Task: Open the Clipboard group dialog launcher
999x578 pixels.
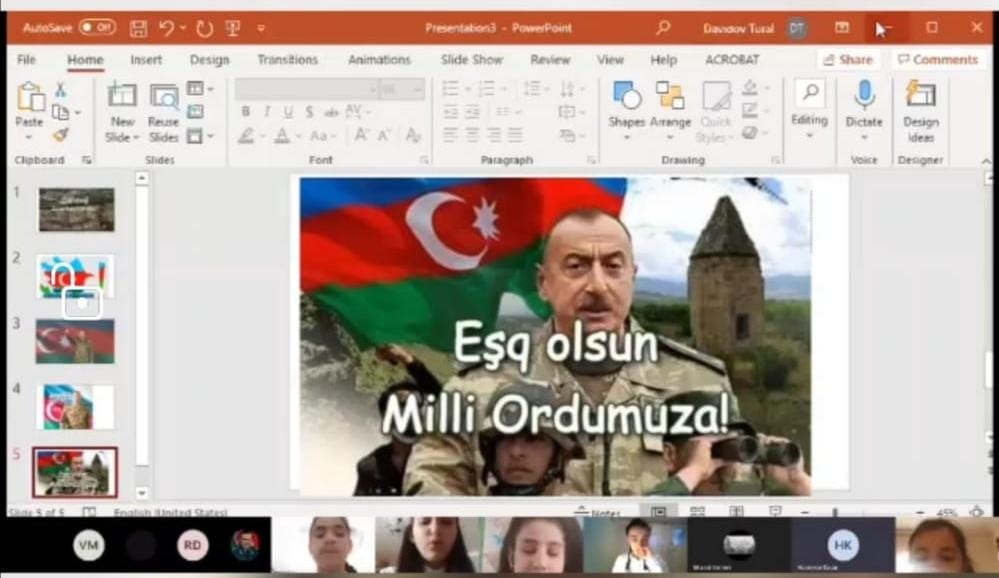Action: tap(87, 160)
